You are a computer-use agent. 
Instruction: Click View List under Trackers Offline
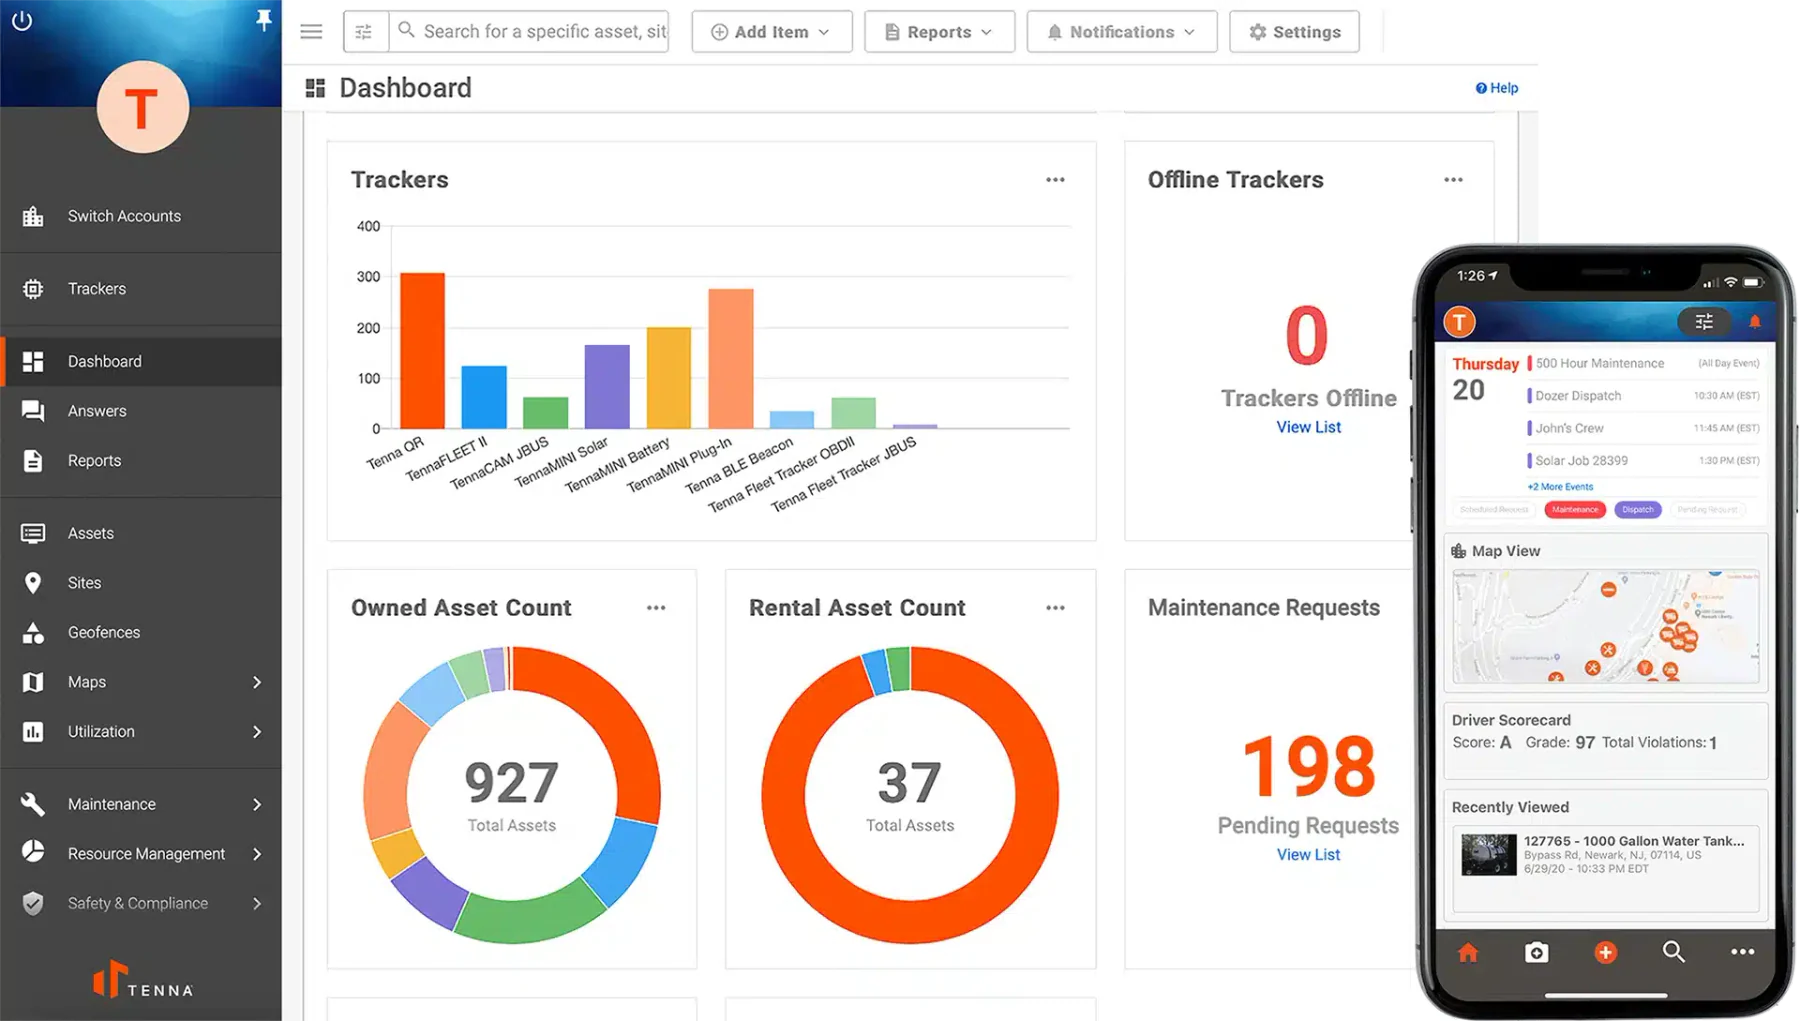coord(1308,427)
